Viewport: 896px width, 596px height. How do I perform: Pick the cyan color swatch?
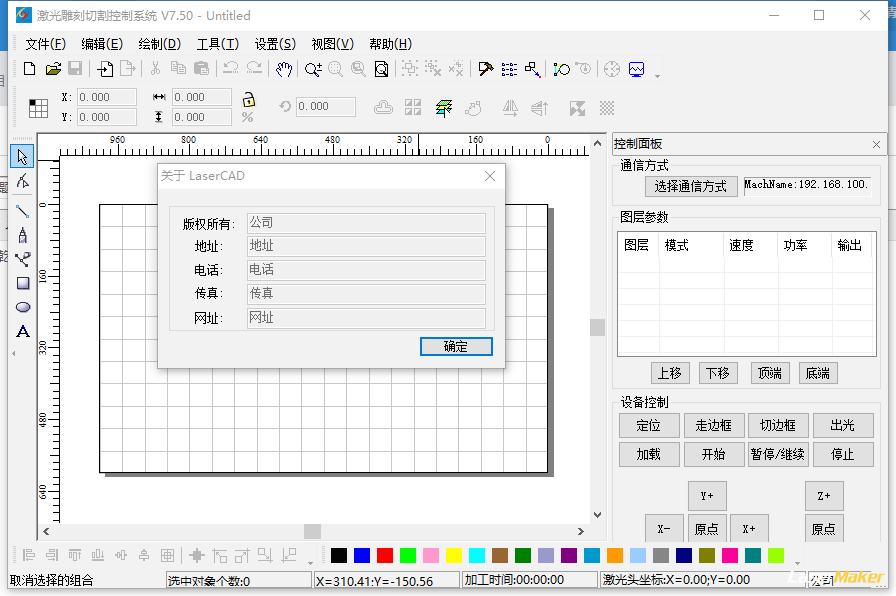477,555
